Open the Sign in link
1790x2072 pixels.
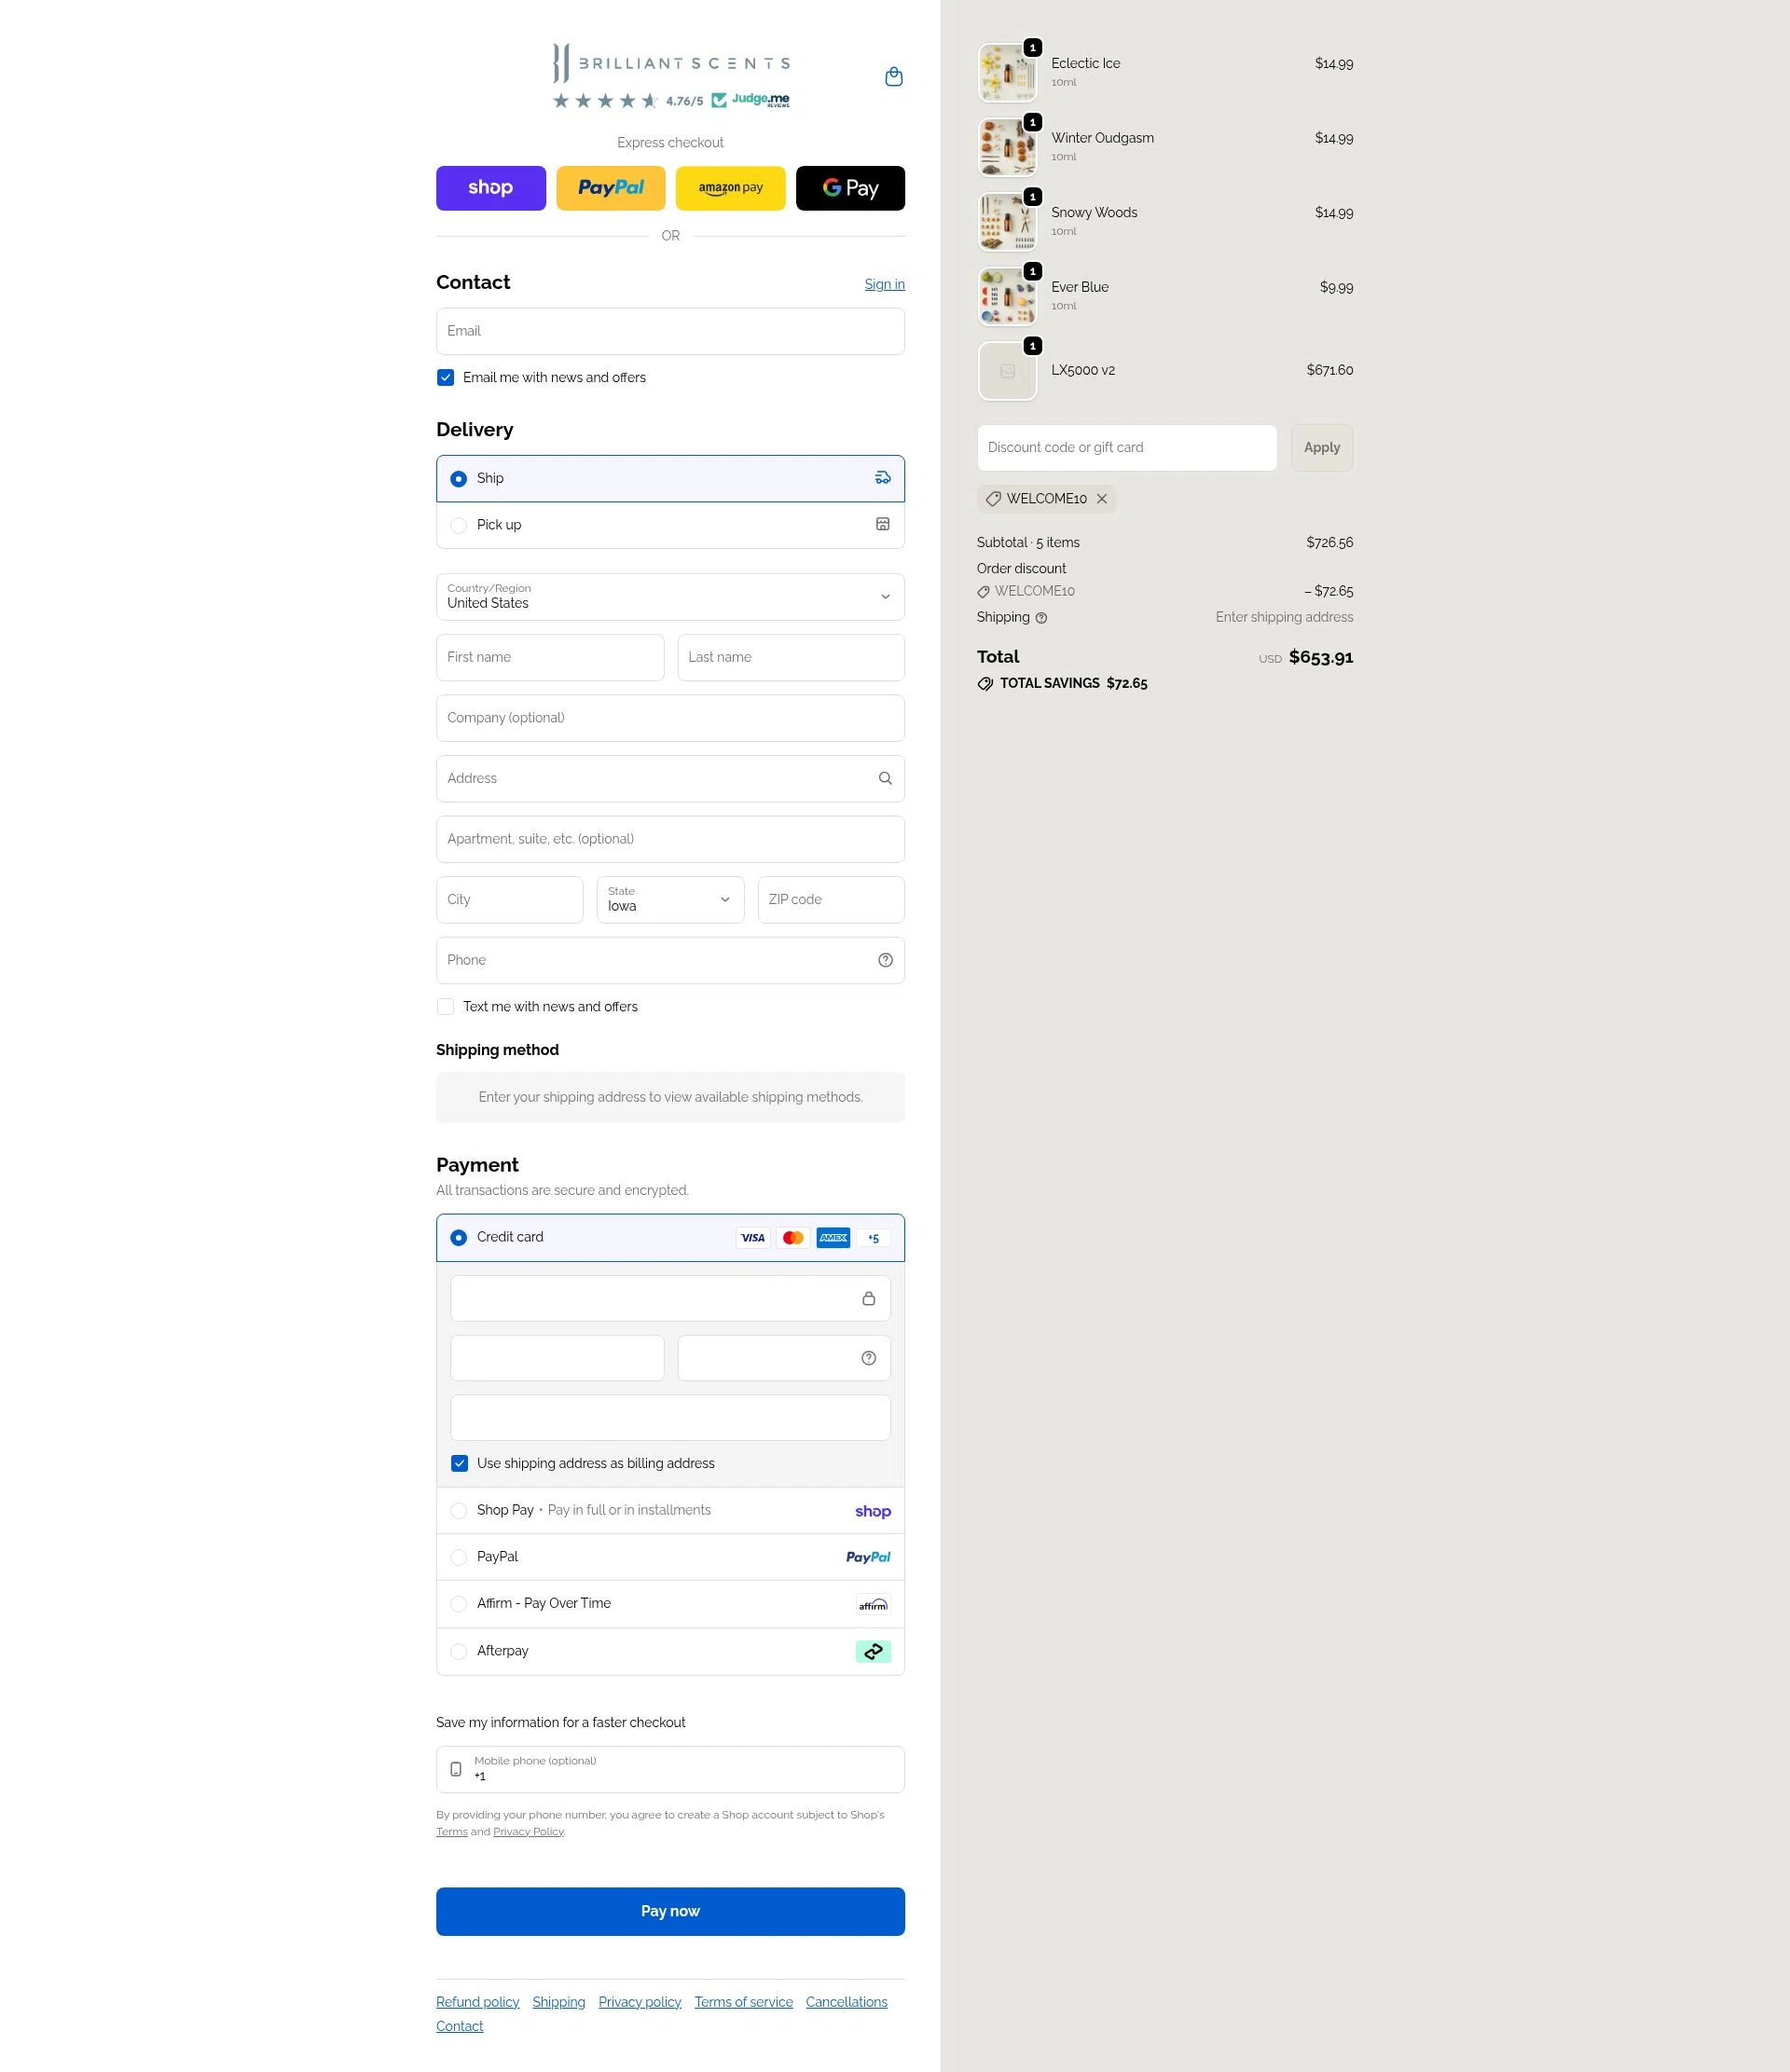tap(884, 284)
